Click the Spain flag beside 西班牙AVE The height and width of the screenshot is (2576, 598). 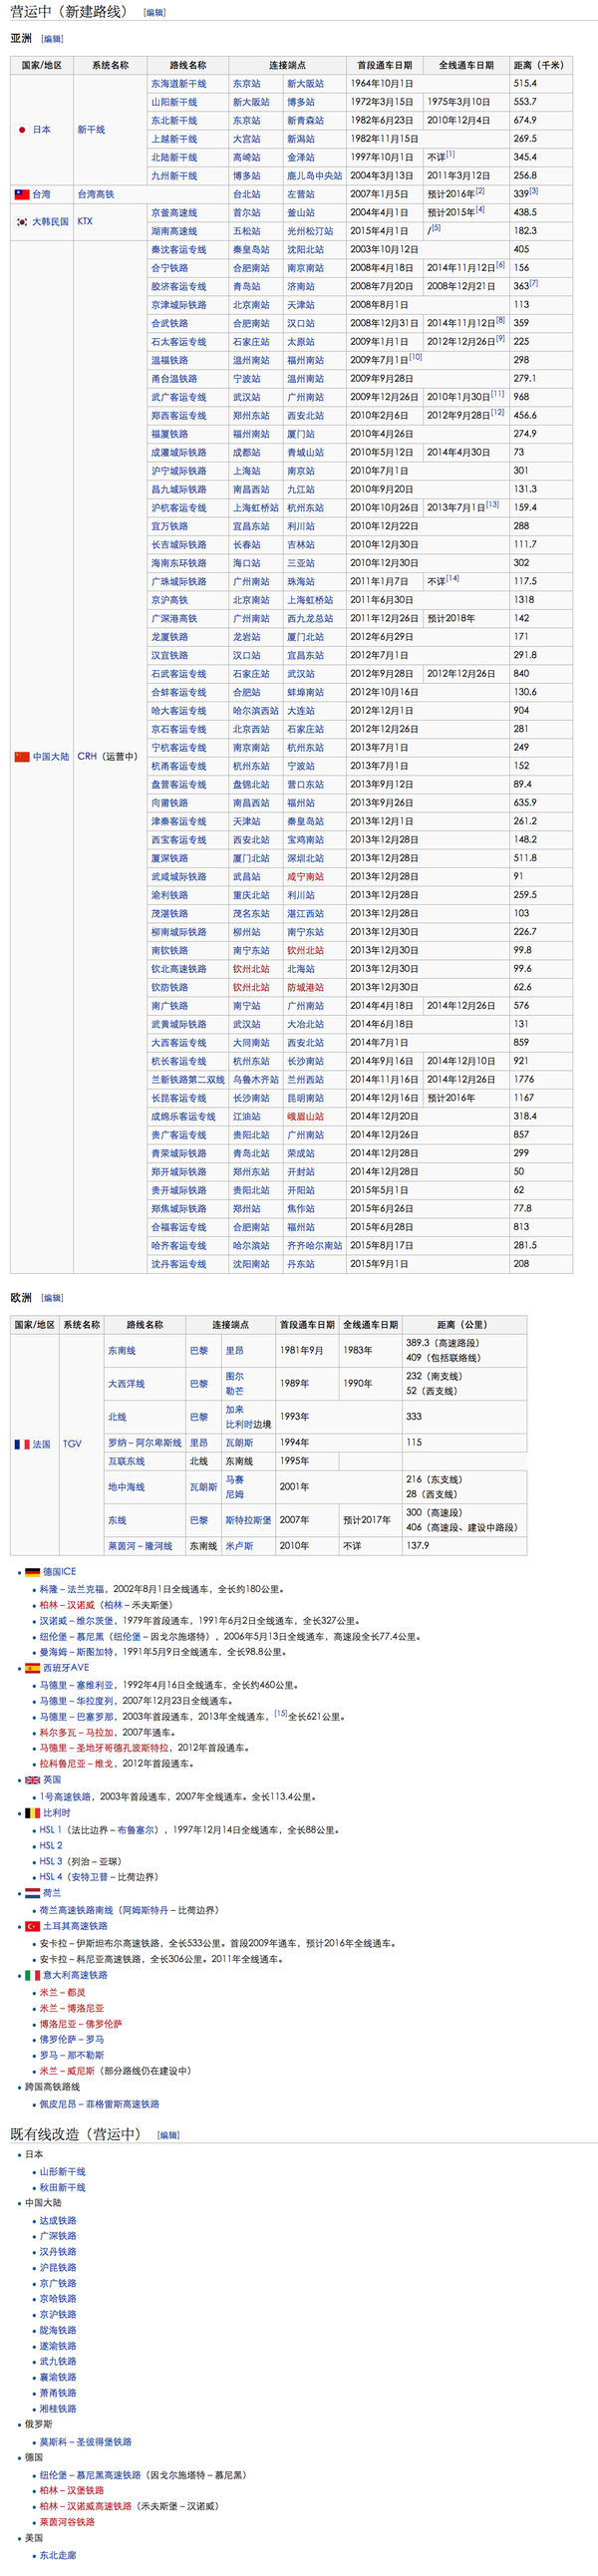(x=33, y=1668)
